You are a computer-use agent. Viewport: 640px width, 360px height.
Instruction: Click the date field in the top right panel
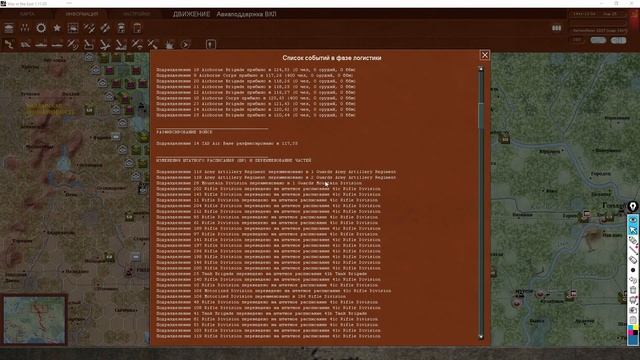598,14
